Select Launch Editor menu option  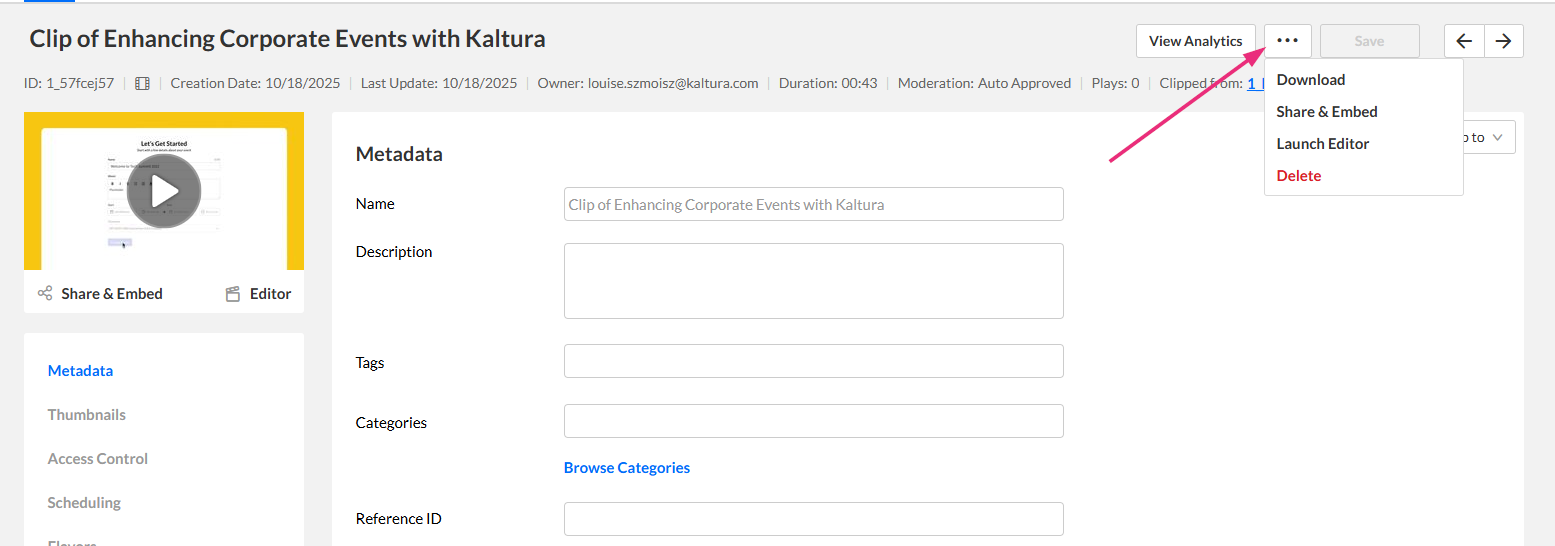pos(1322,144)
